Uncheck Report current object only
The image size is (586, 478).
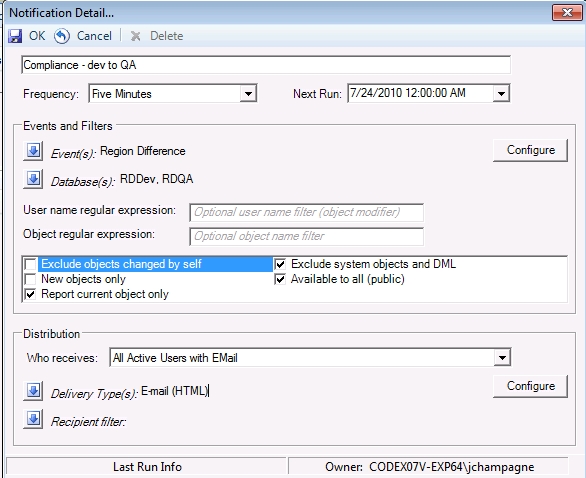click(x=30, y=294)
